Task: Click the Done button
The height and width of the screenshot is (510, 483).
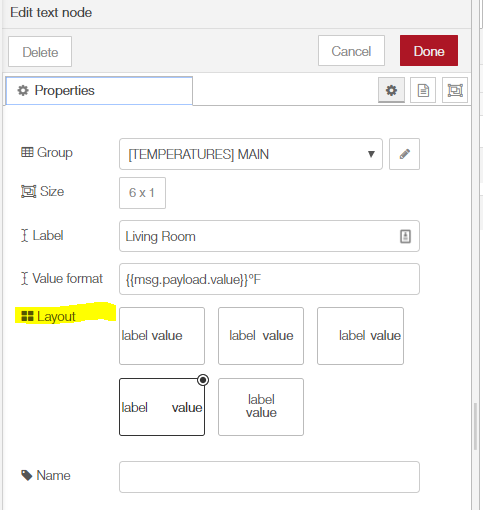Action: (x=429, y=51)
